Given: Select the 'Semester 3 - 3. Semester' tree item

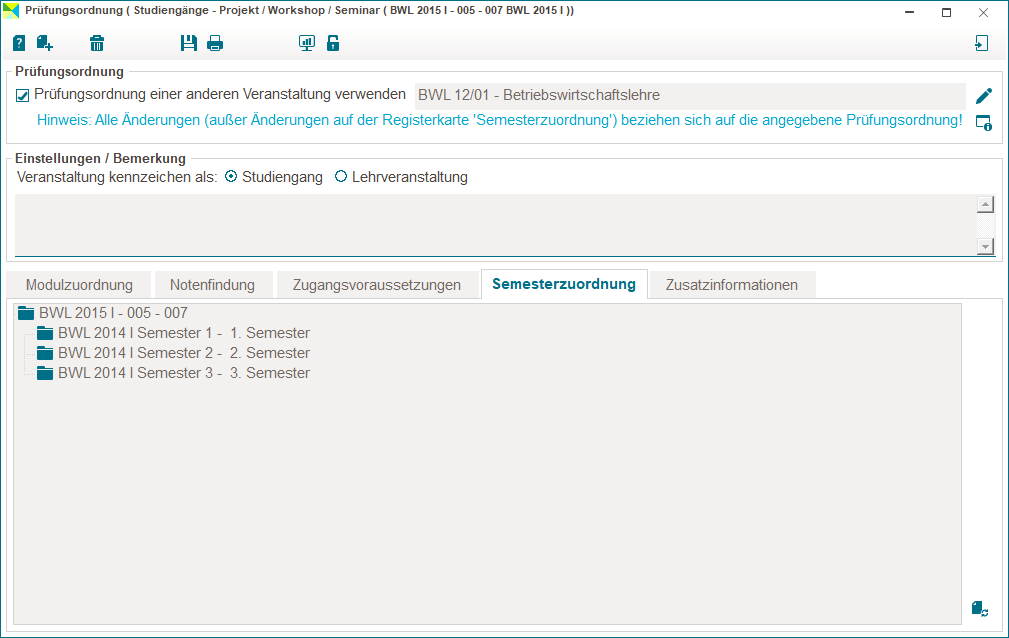Looking at the screenshot, I should (x=183, y=373).
